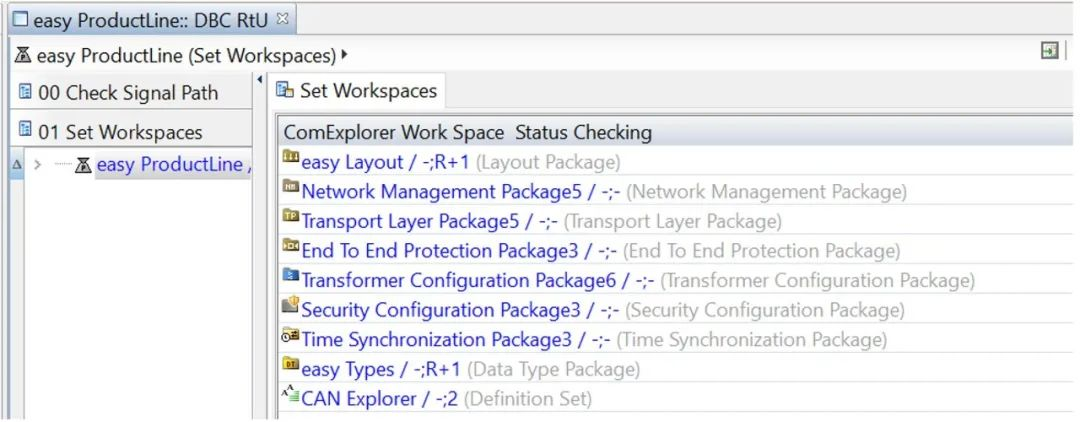Open the breadcrumb arrow after Set Workspaces
Screen dimensions: 1080x422
coord(344,54)
